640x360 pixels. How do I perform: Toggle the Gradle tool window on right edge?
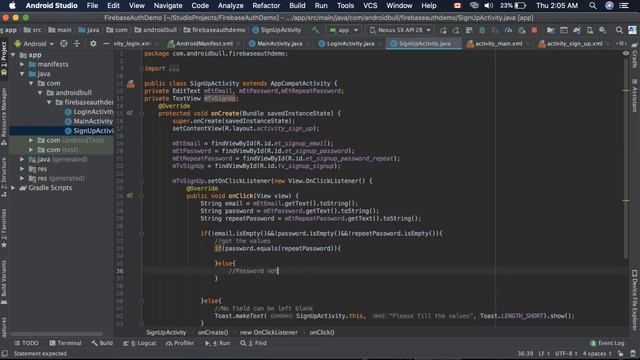click(x=635, y=56)
